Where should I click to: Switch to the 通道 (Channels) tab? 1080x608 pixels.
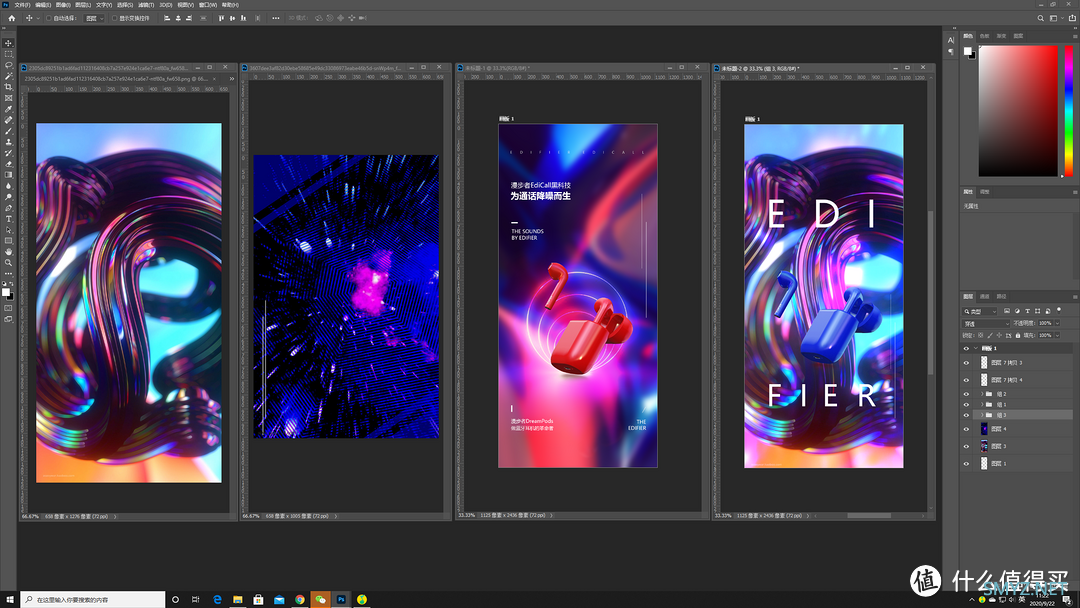coord(985,296)
